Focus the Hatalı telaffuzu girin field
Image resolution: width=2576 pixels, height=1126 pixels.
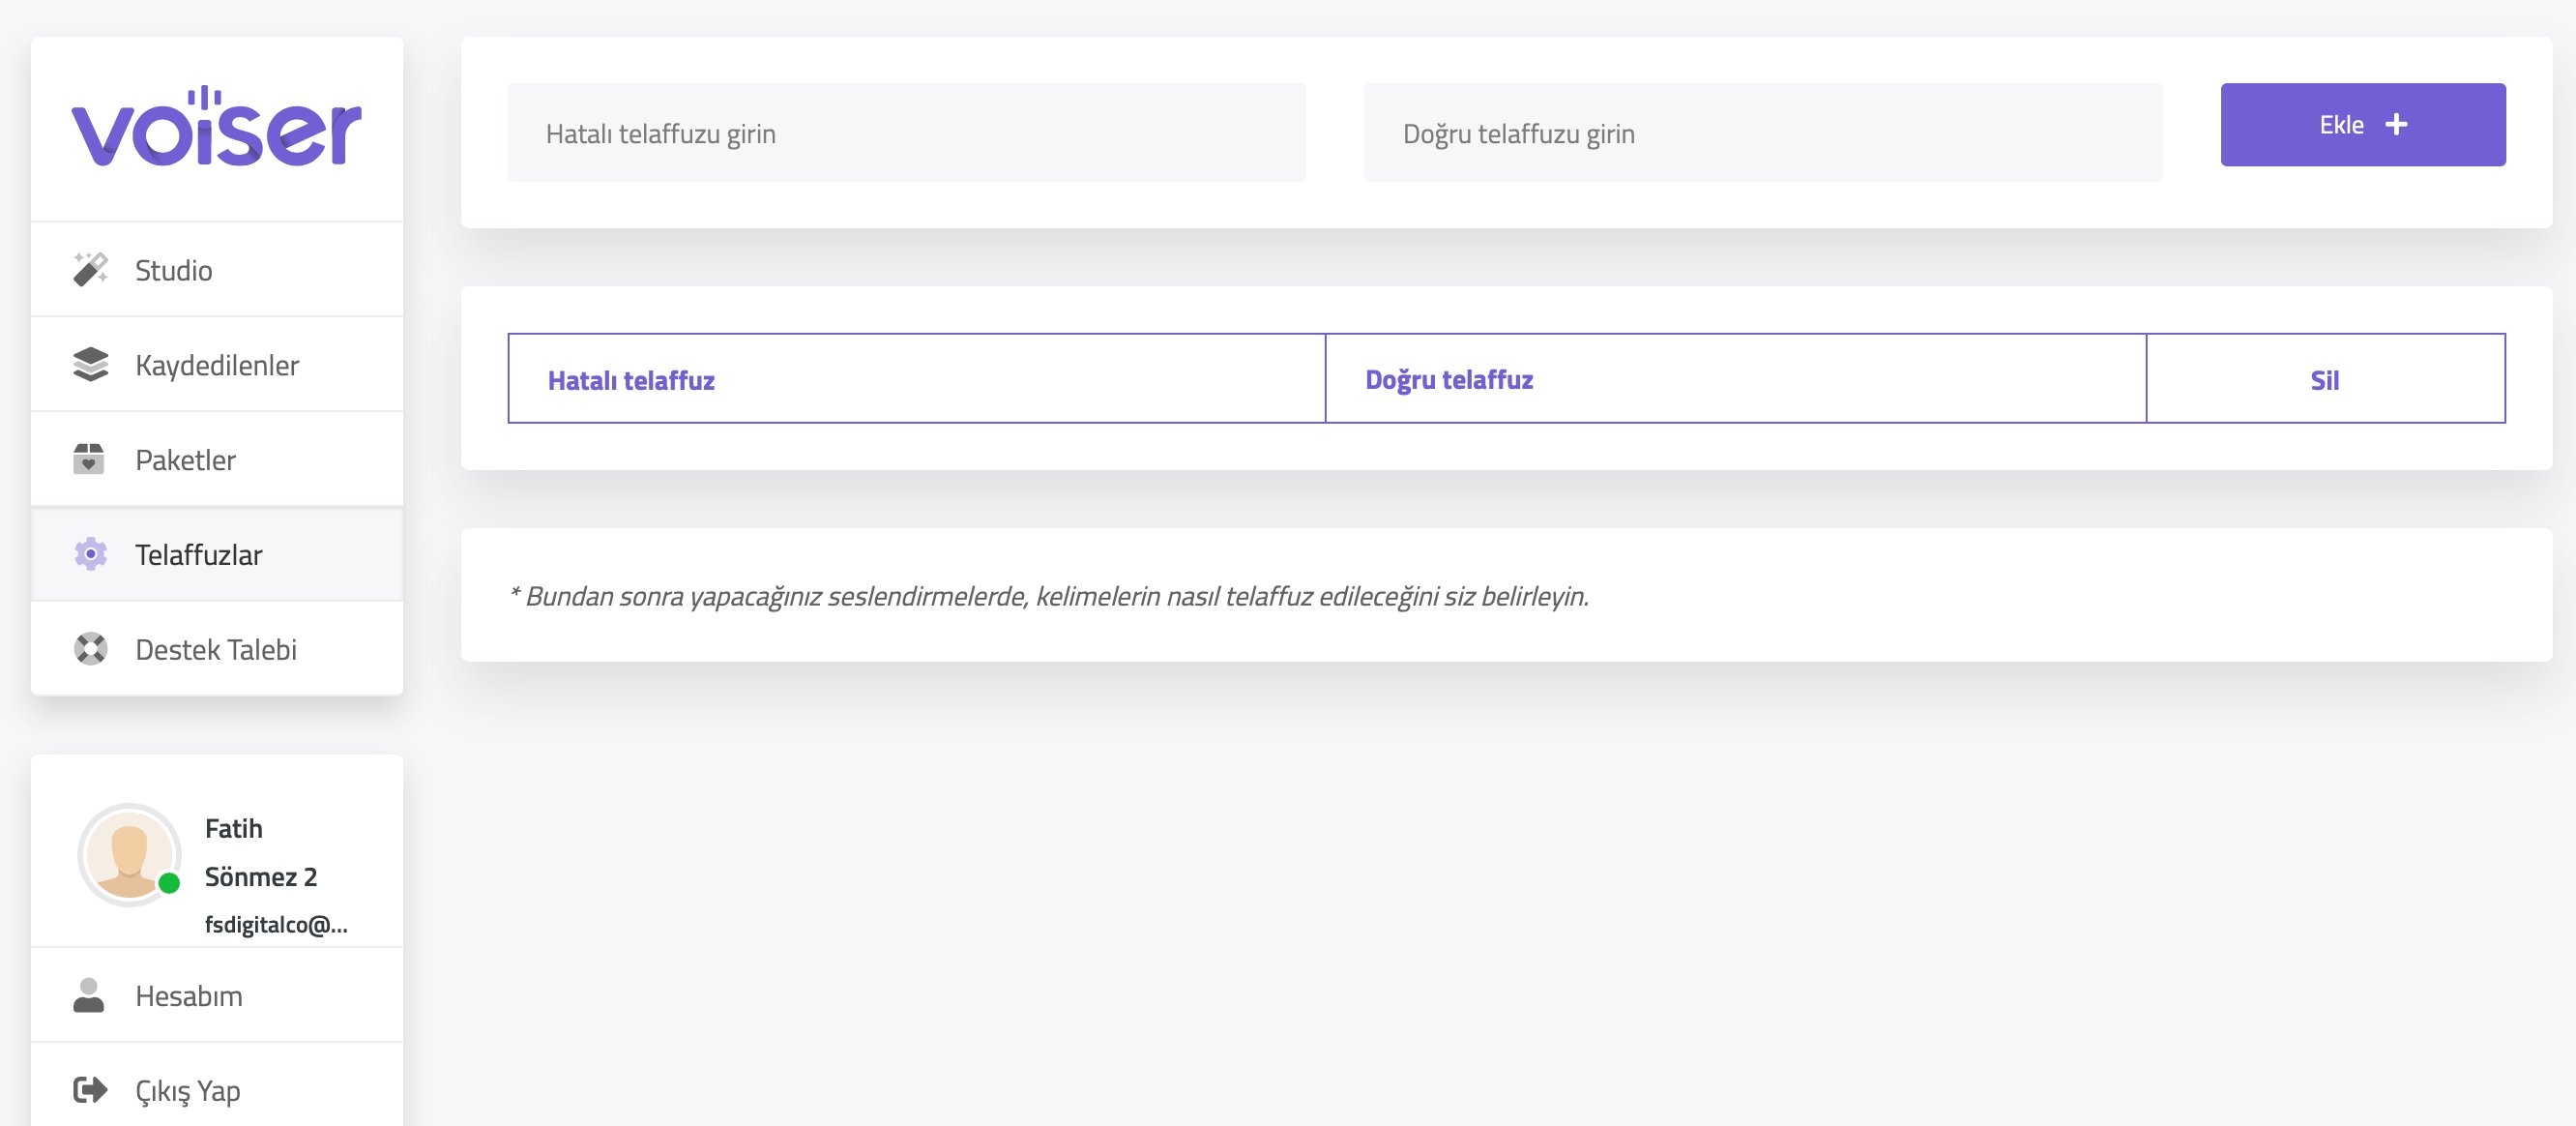click(x=906, y=132)
